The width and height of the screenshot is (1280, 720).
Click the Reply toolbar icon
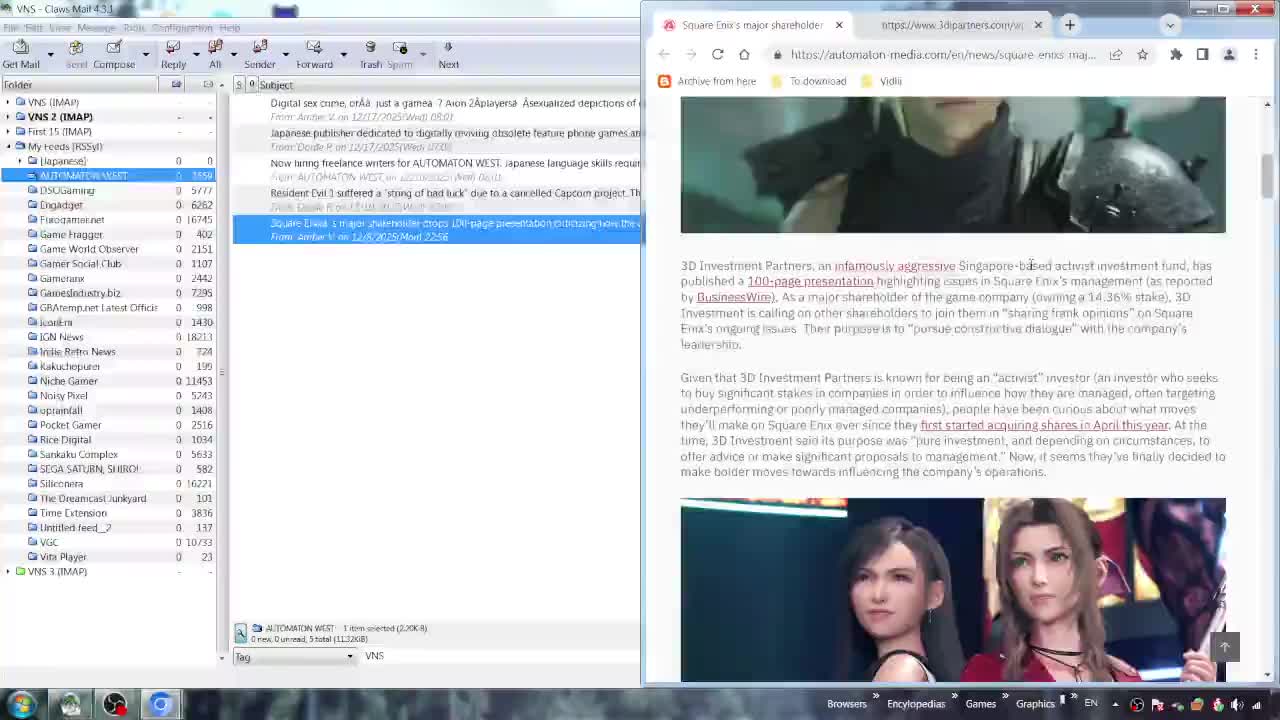coord(173,54)
